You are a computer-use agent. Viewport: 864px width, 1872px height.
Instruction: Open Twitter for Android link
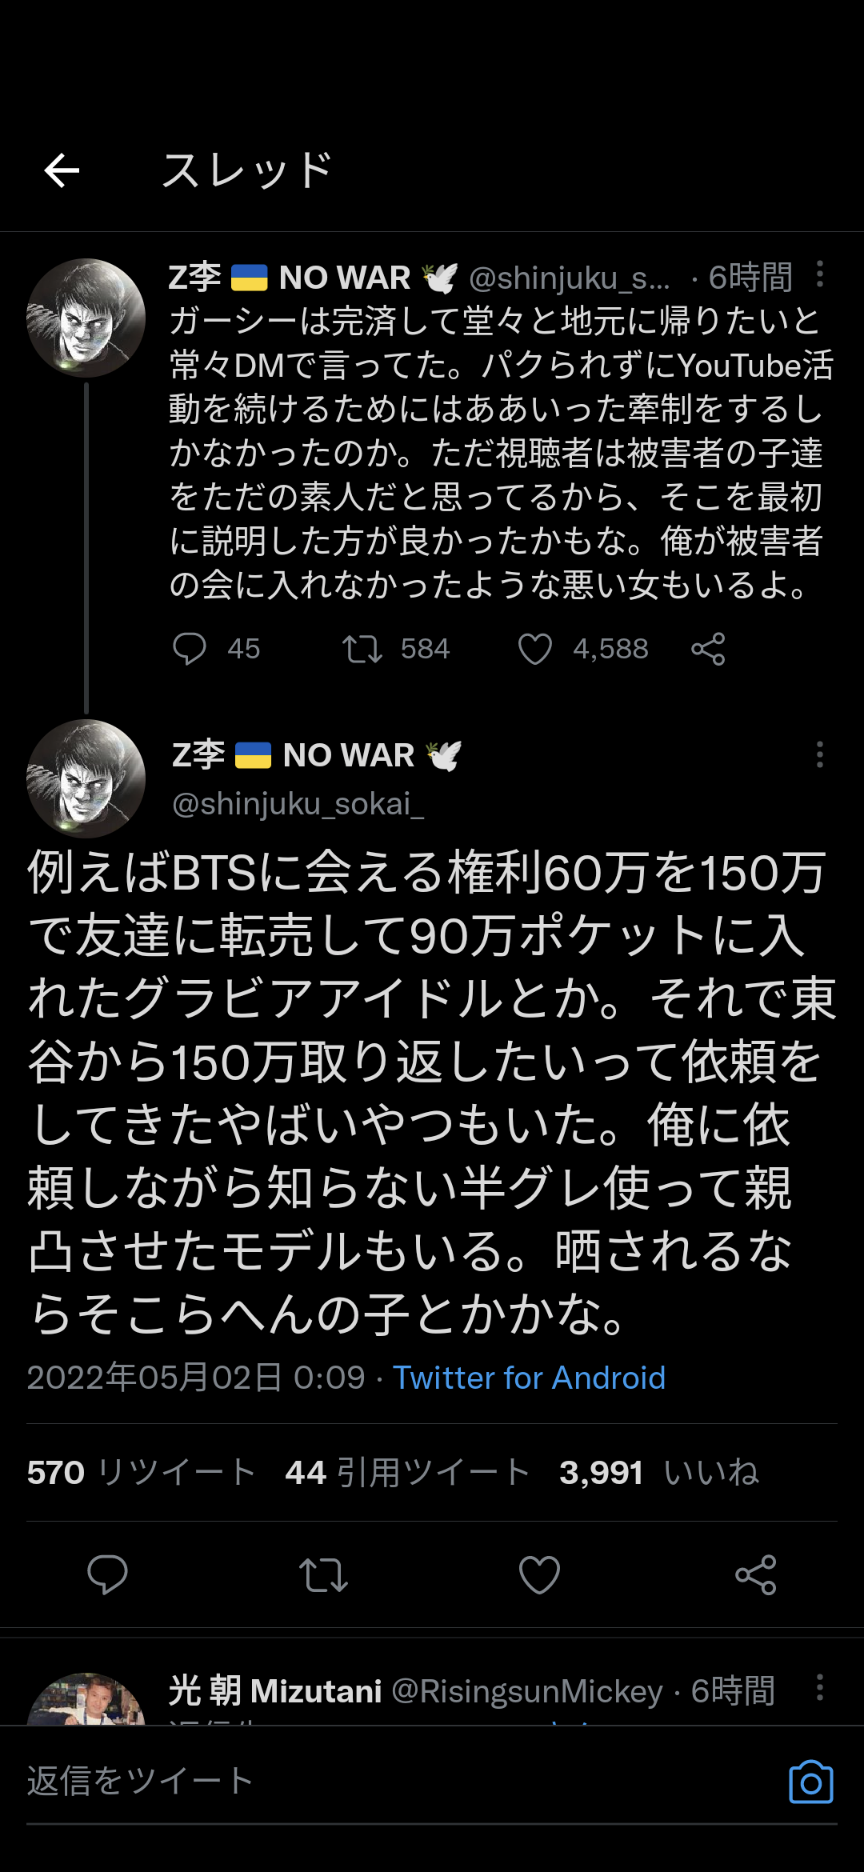pos(529,1378)
